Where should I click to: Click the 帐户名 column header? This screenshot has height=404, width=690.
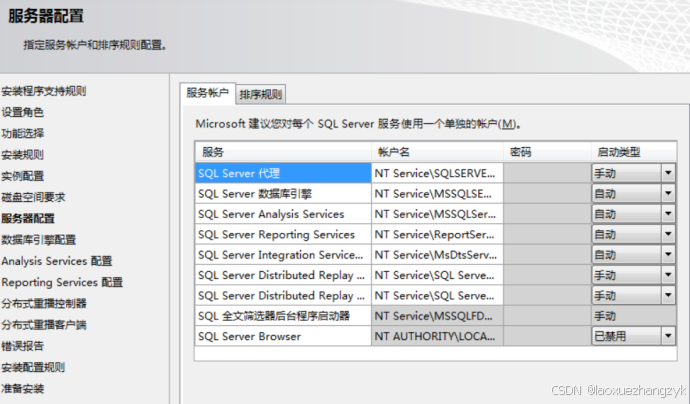click(437, 152)
